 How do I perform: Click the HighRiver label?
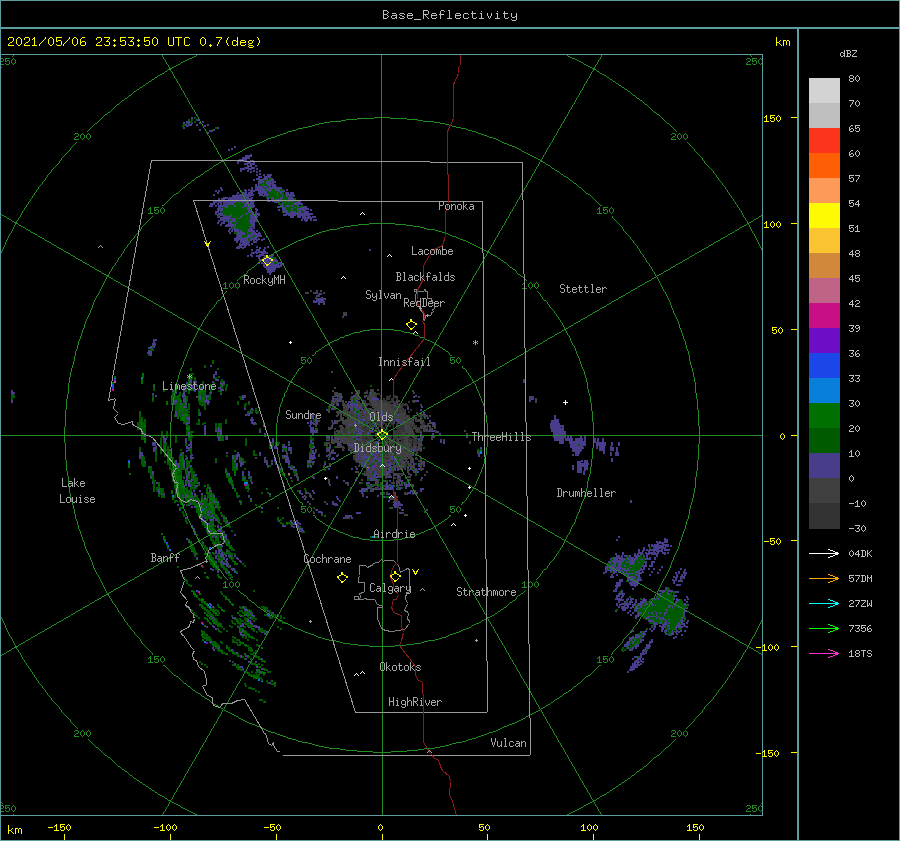[415, 702]
